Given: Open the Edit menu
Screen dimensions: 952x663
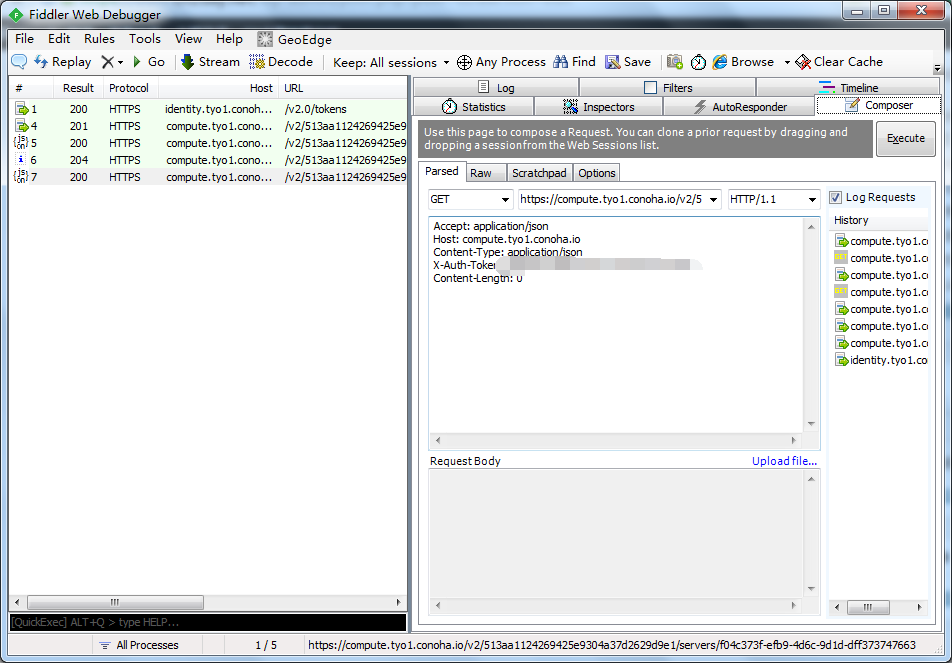Looking at the screenshot, I should [59, 39].
